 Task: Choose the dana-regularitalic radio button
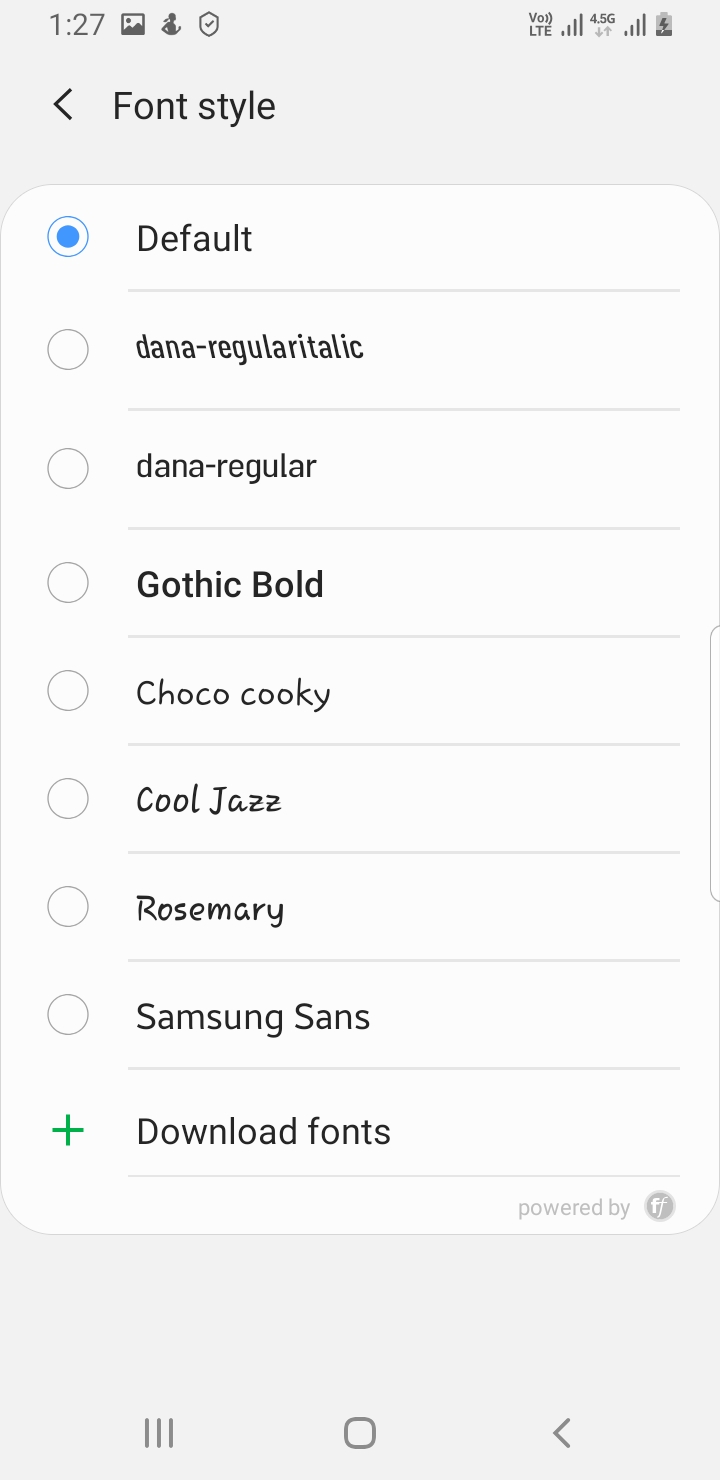click(68, 350)
